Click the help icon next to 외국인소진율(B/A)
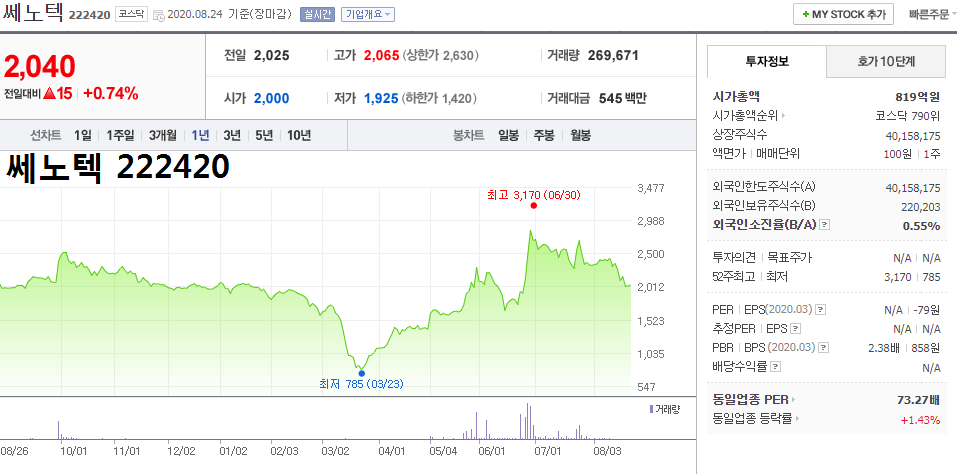The image size is (957, 474). point(825,225)
